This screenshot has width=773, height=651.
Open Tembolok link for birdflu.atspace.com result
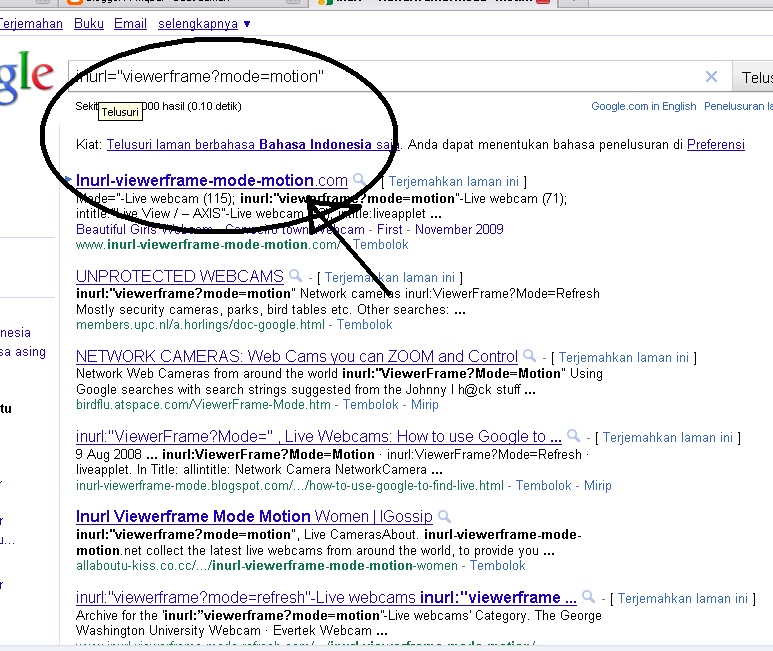point(370,405)
